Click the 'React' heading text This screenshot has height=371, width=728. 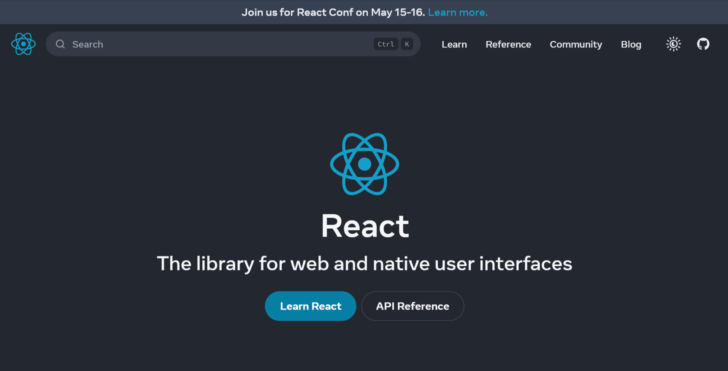pyautogui.click(x=365, y=226)
